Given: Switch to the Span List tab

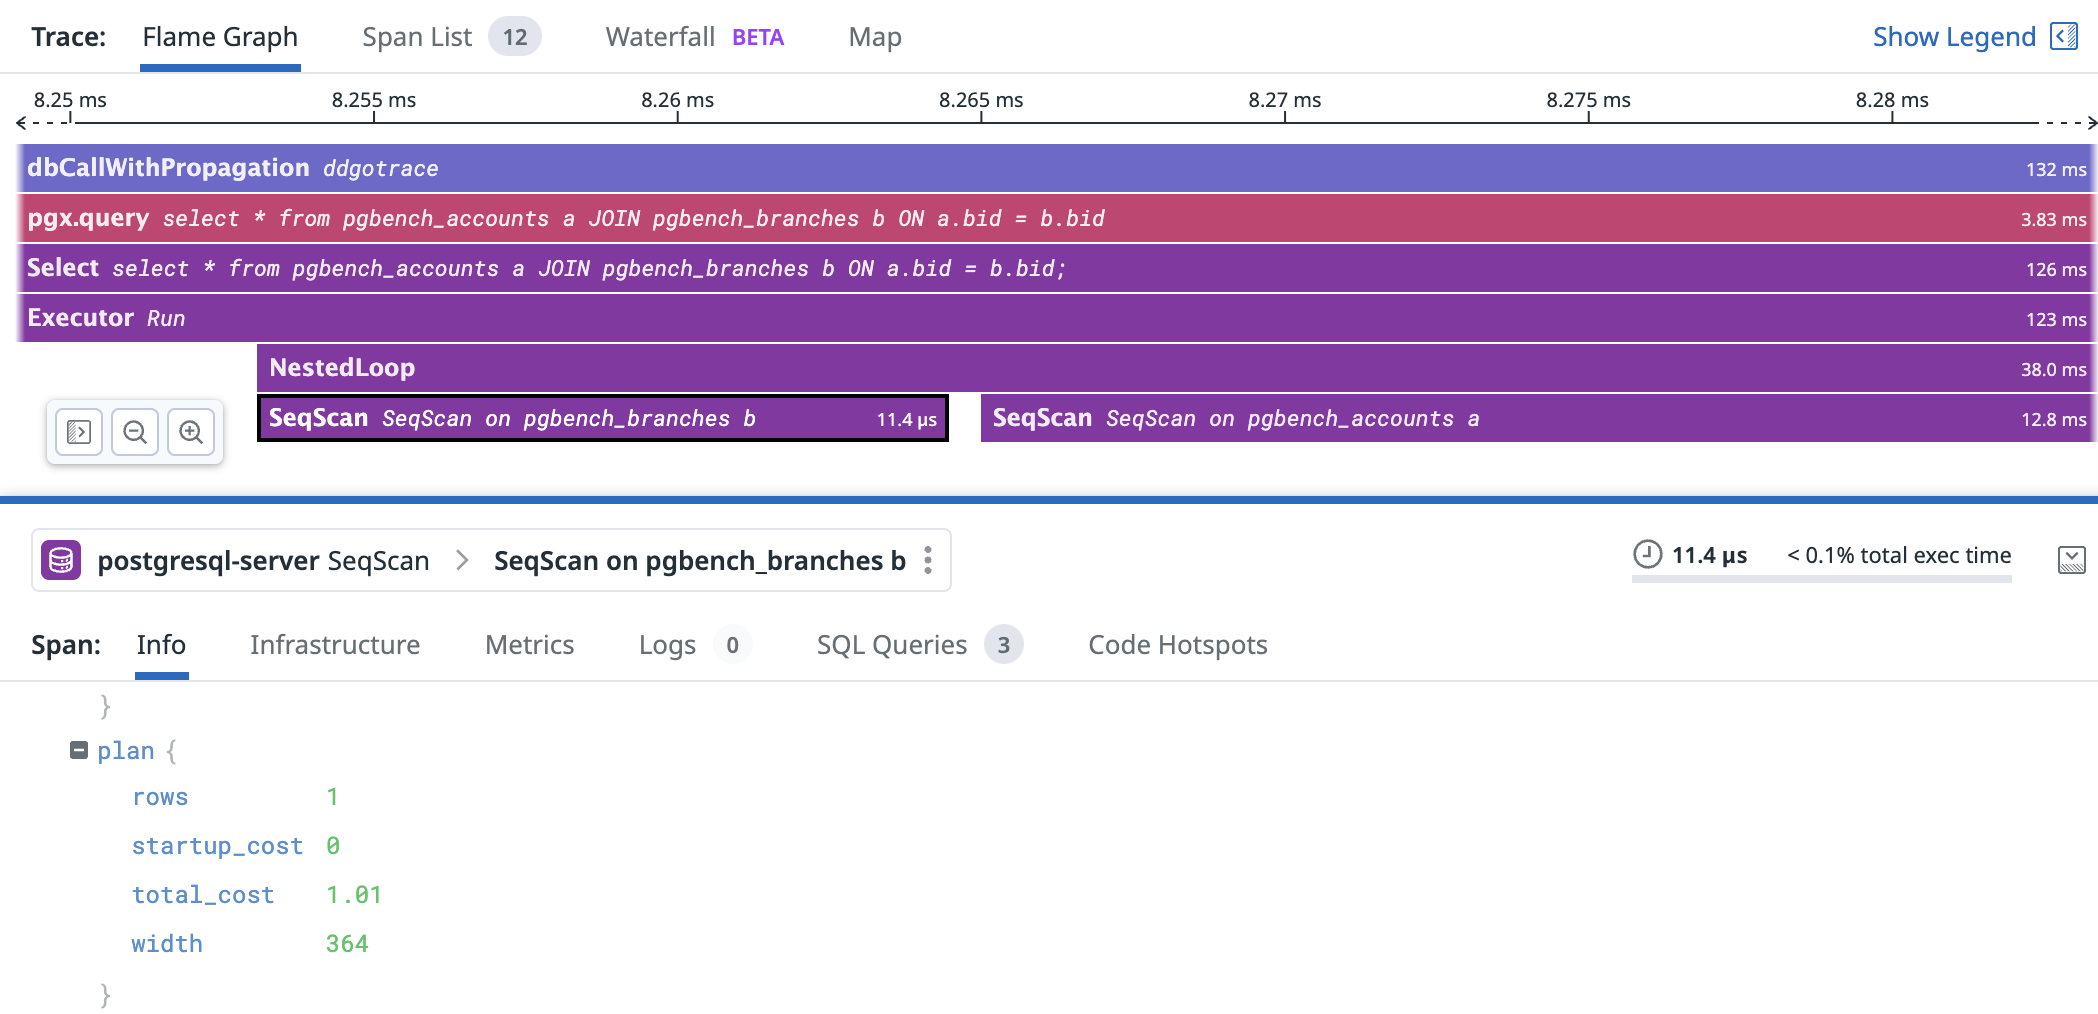Looking at the screenshot, I should (417, 37).
